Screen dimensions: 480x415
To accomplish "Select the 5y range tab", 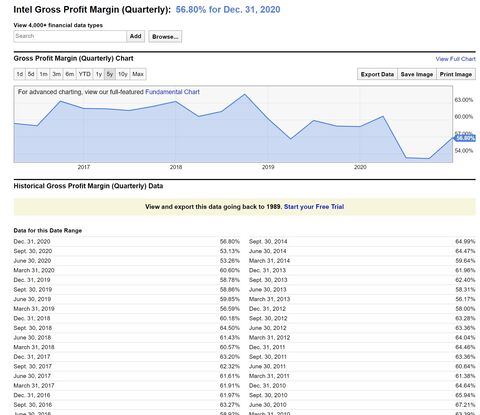I will tap(110, 74).
